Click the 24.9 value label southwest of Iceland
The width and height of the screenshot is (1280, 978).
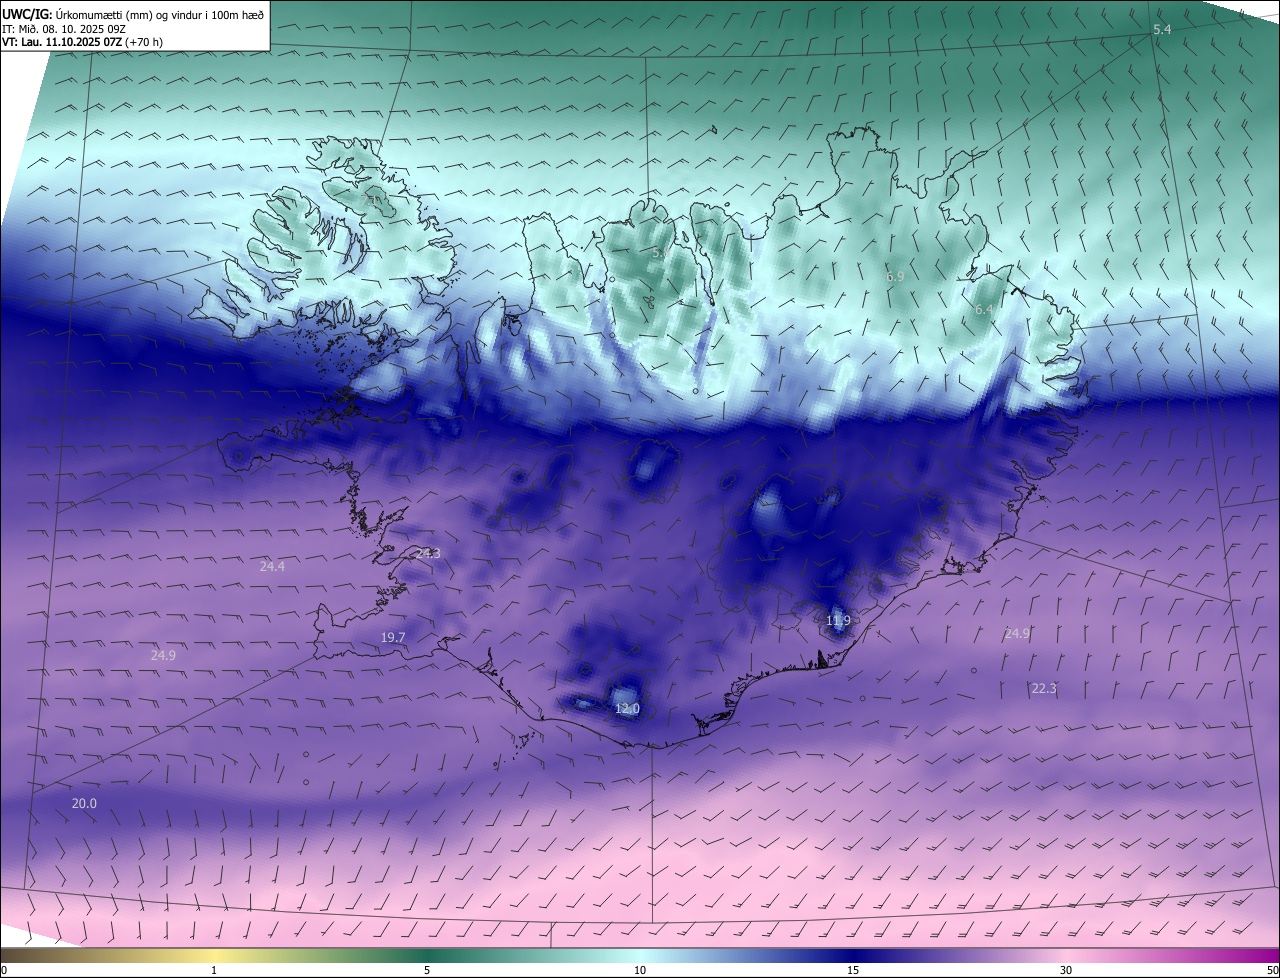pyautogui.click(x=163, y=655)
